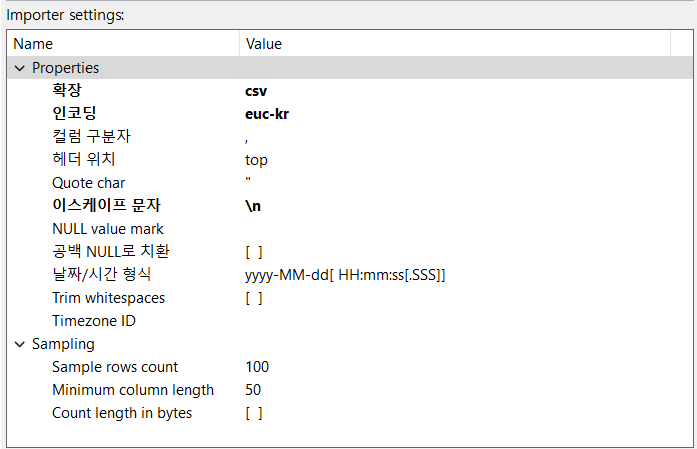The width and height of the screenshot is (697, 449).
Task: Click the Value column header
Action: [x=455, y=44]
